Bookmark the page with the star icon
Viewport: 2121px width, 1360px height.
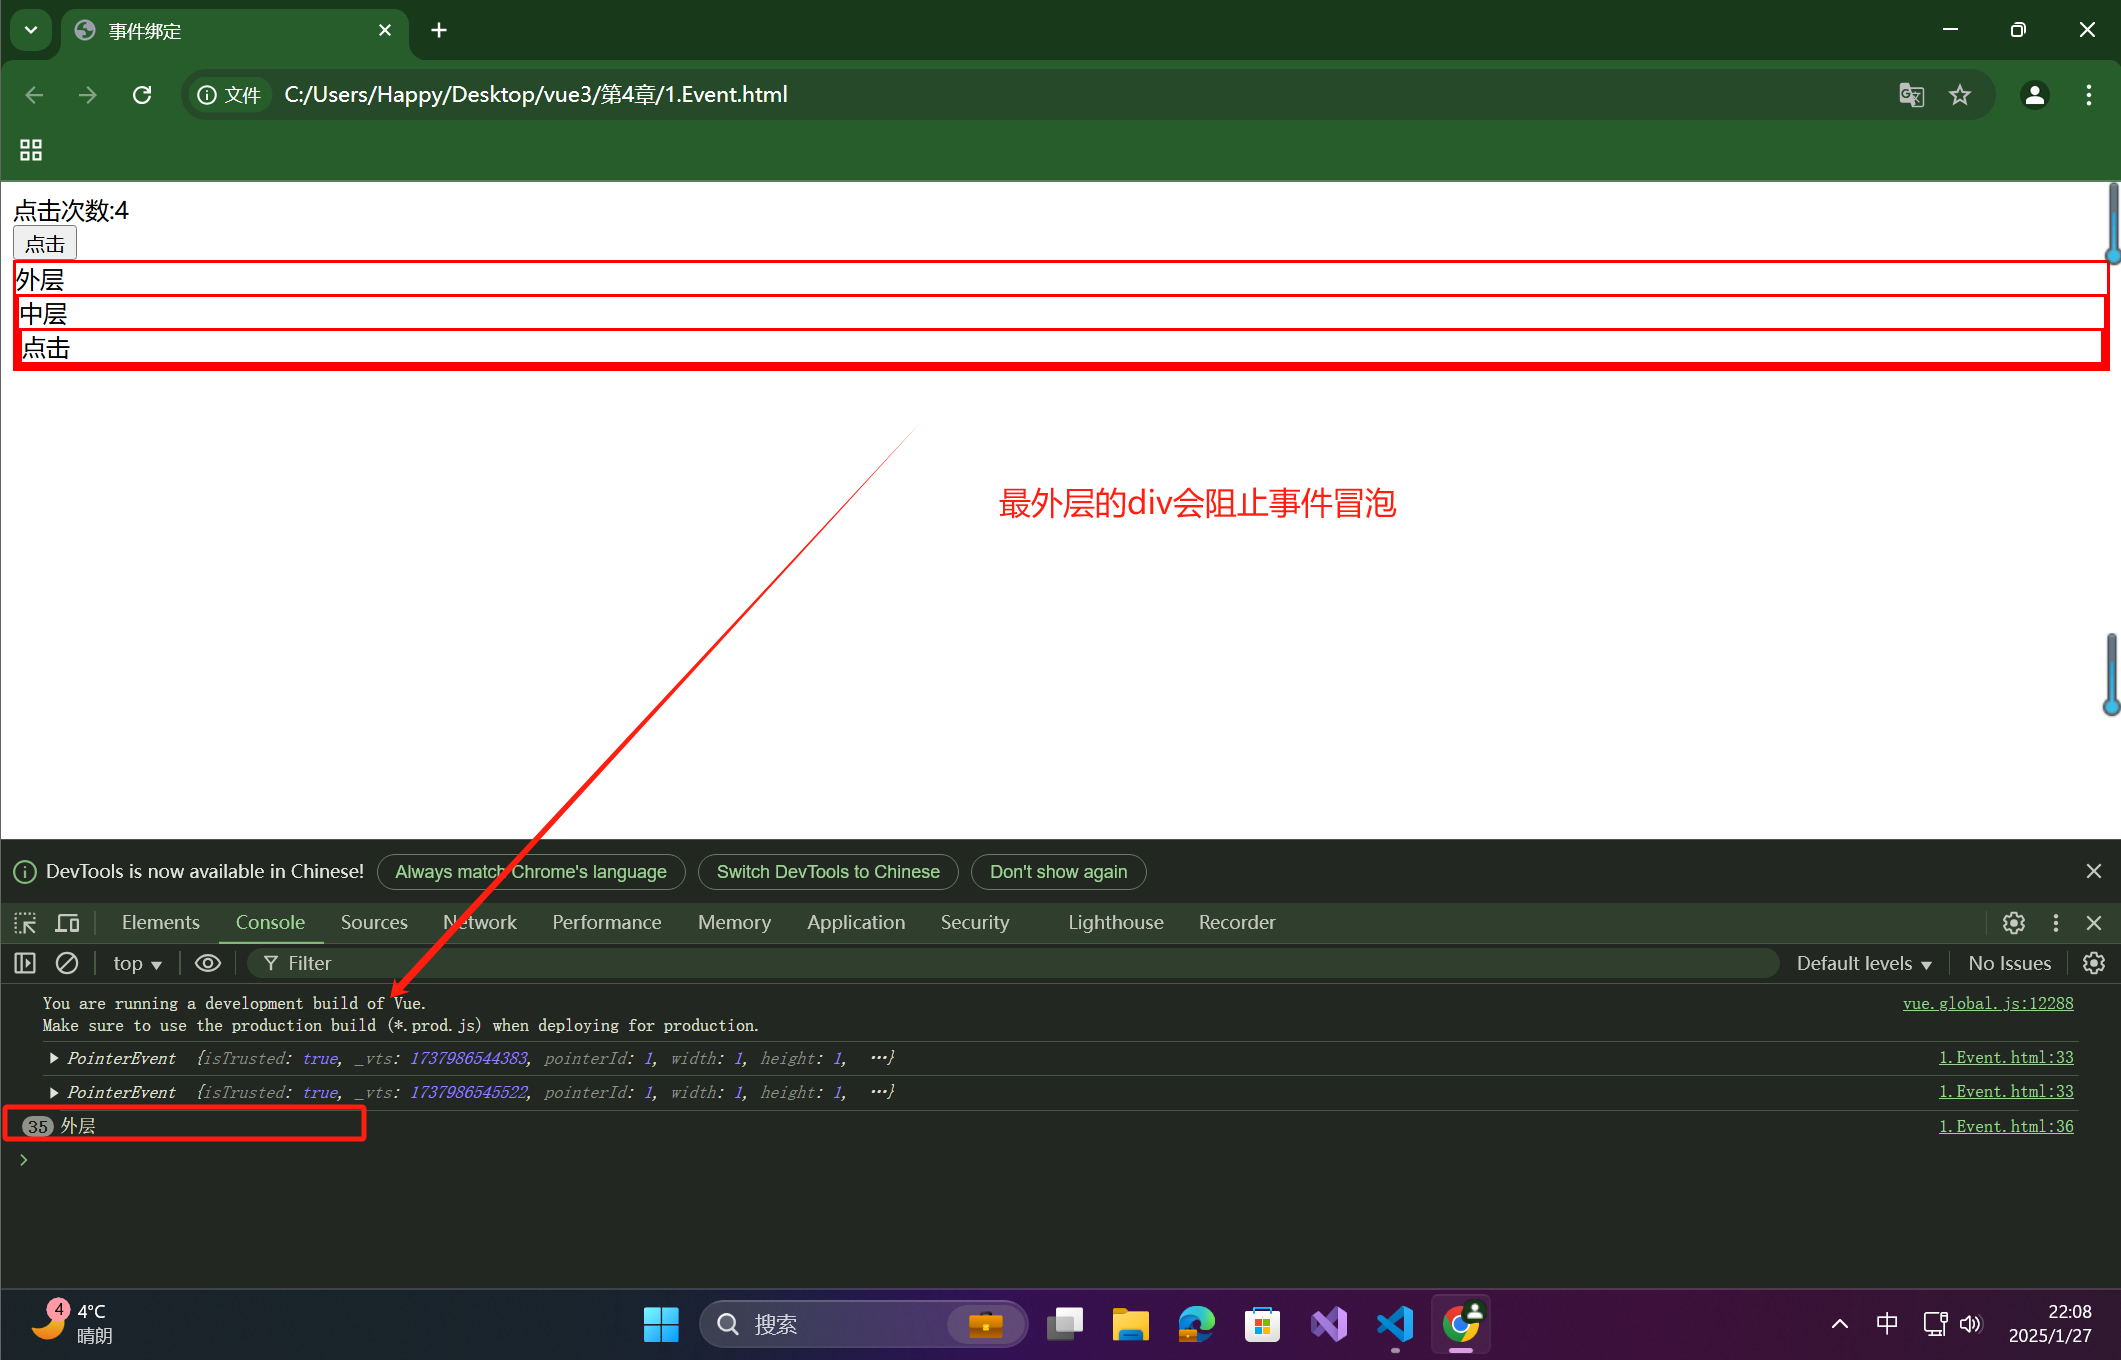[1959, 94]
